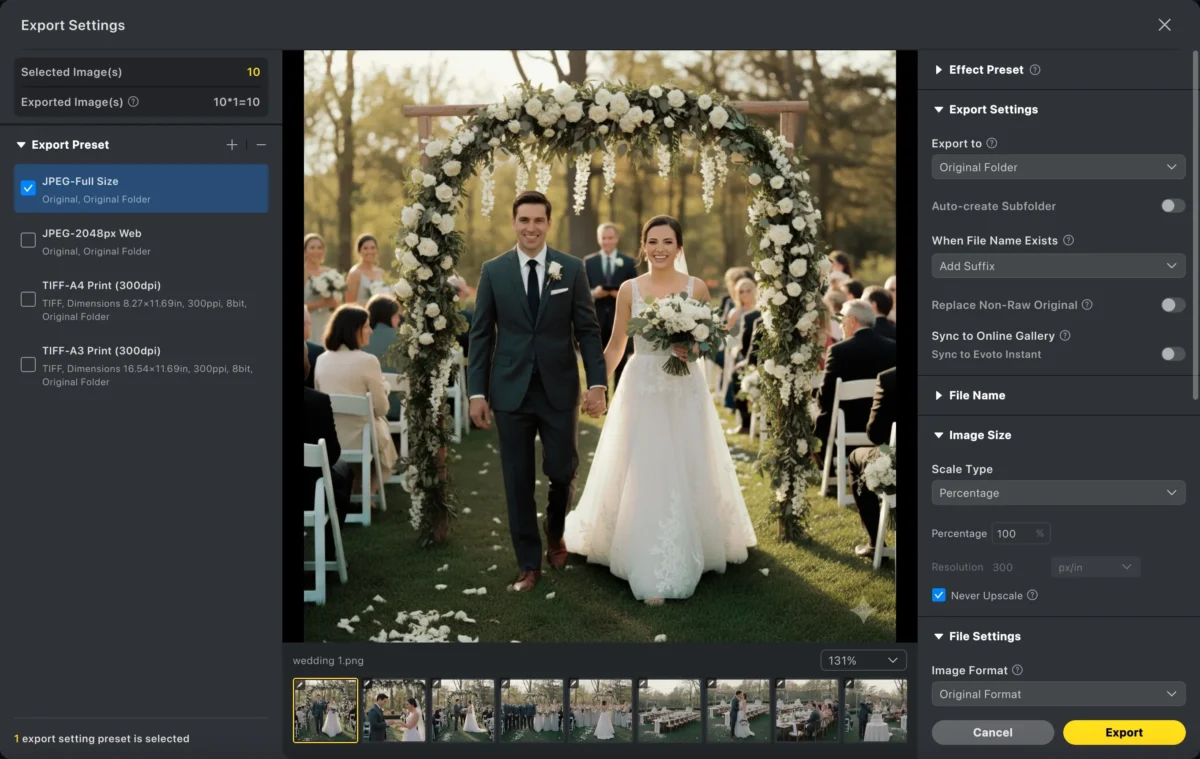Turn on Sync to Evoto Instant
Viewport: 1200px width, 759px height.
click(x=1172, y=354)
